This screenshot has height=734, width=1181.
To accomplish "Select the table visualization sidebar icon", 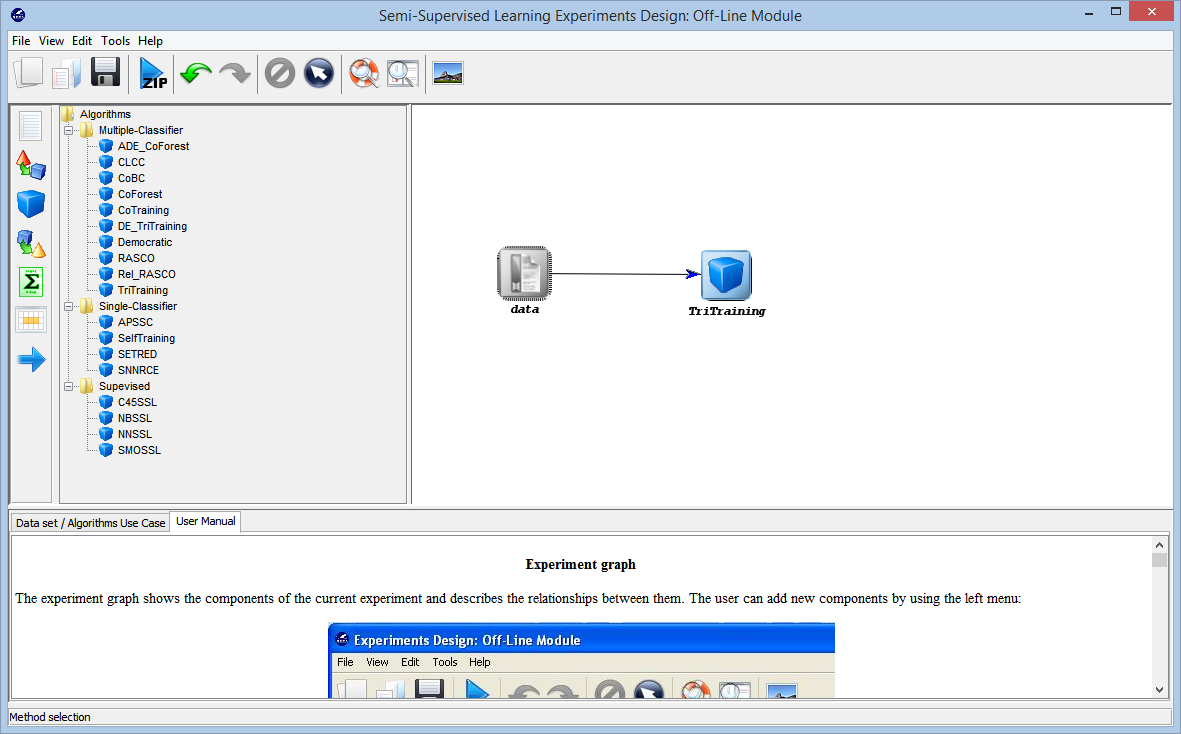I will [31, 320].
